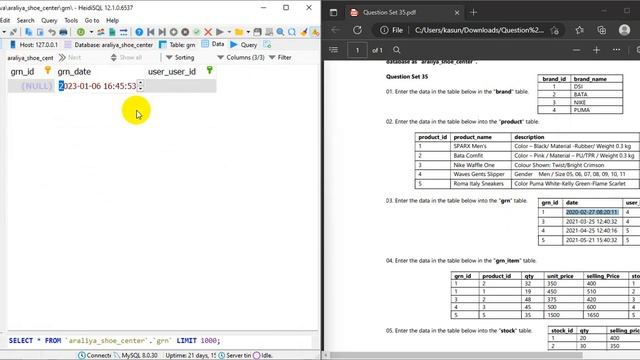Click the (NULL) grn_id cell

[x=31, y=86]
